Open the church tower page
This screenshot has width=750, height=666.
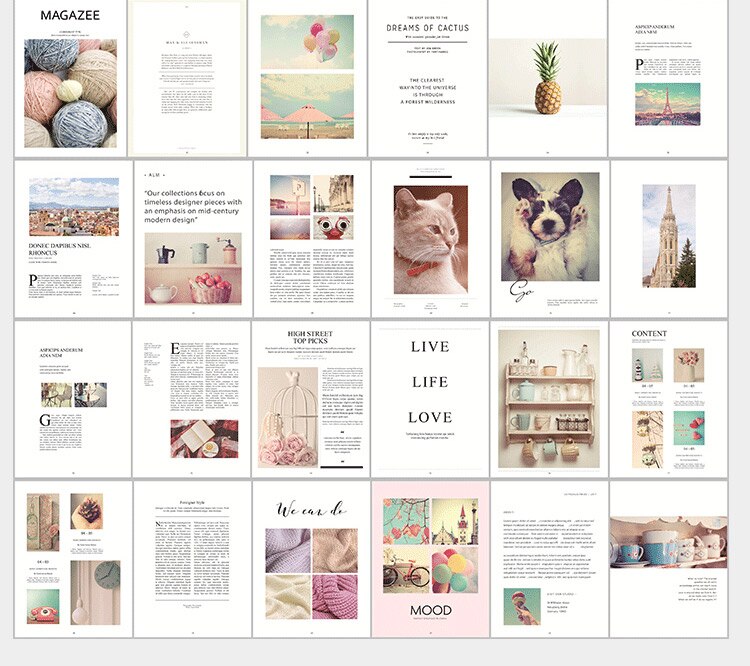669,238
